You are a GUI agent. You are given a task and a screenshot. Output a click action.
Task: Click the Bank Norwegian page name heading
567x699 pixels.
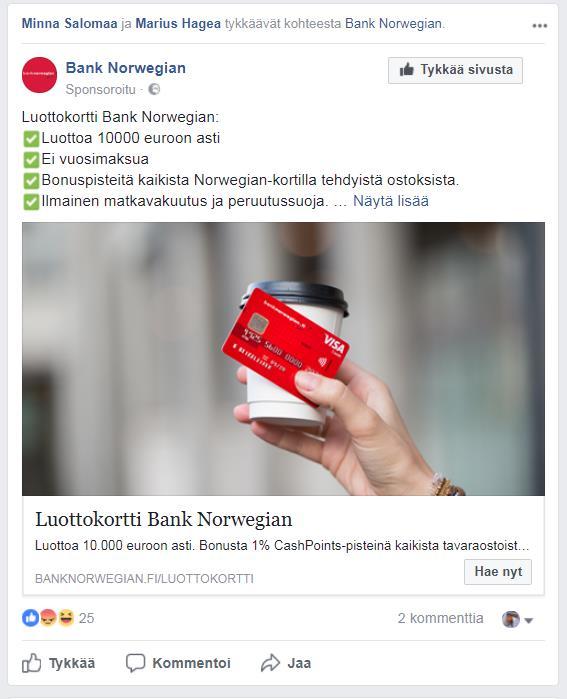point(126,68)
